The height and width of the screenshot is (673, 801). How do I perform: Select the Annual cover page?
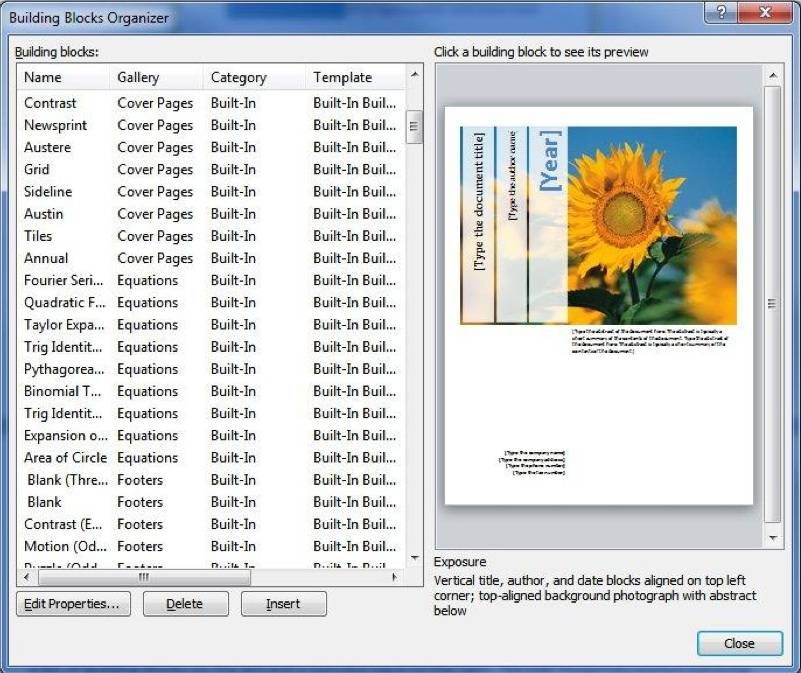click(x=211, y=258)
